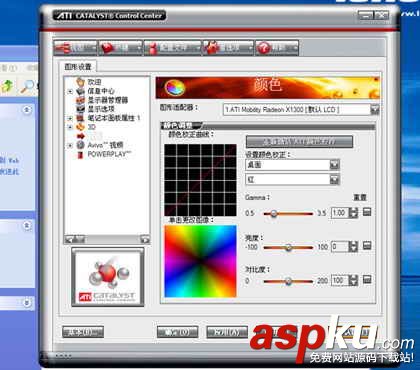Click the 确定(O) button

pos(177,332)
